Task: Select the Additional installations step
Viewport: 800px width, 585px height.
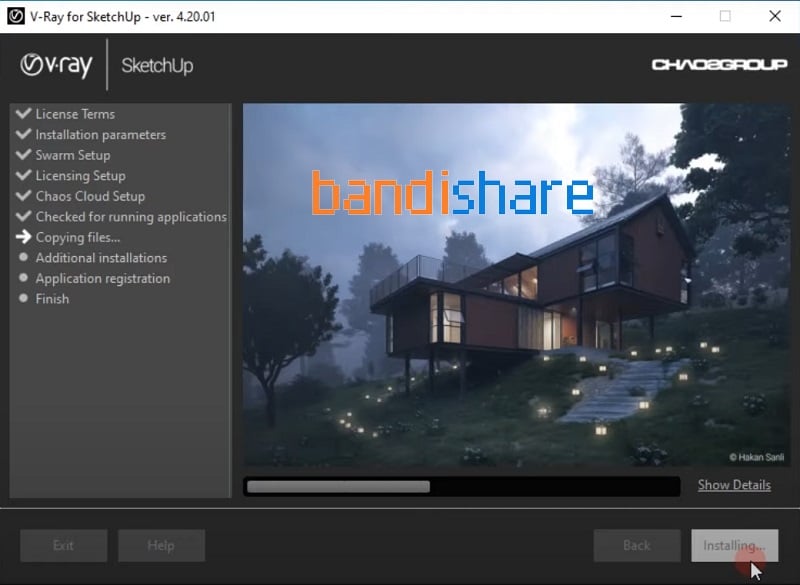Action: 101,258
